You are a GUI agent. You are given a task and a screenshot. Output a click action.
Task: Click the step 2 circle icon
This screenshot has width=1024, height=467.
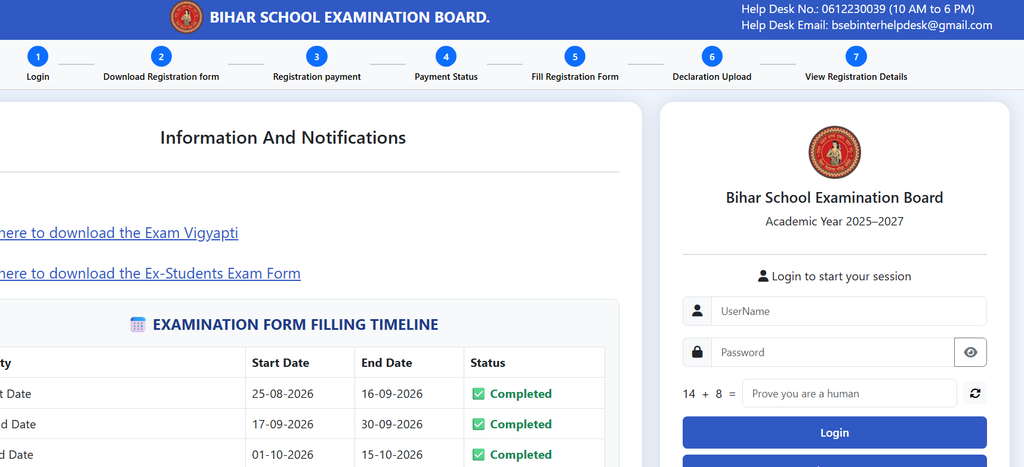pos(161,57)
